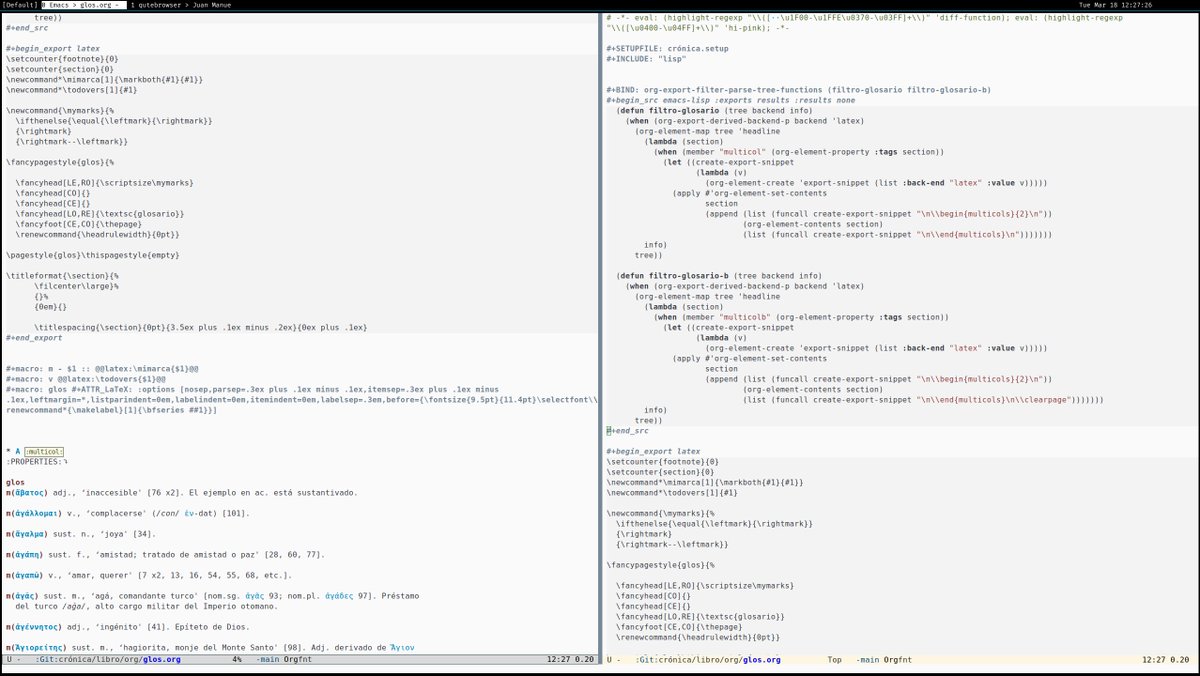Switch to the '1 qutebrowser' window entry
The height and width of the screenshot is (676, 1200).
click(x=155, y=5)
